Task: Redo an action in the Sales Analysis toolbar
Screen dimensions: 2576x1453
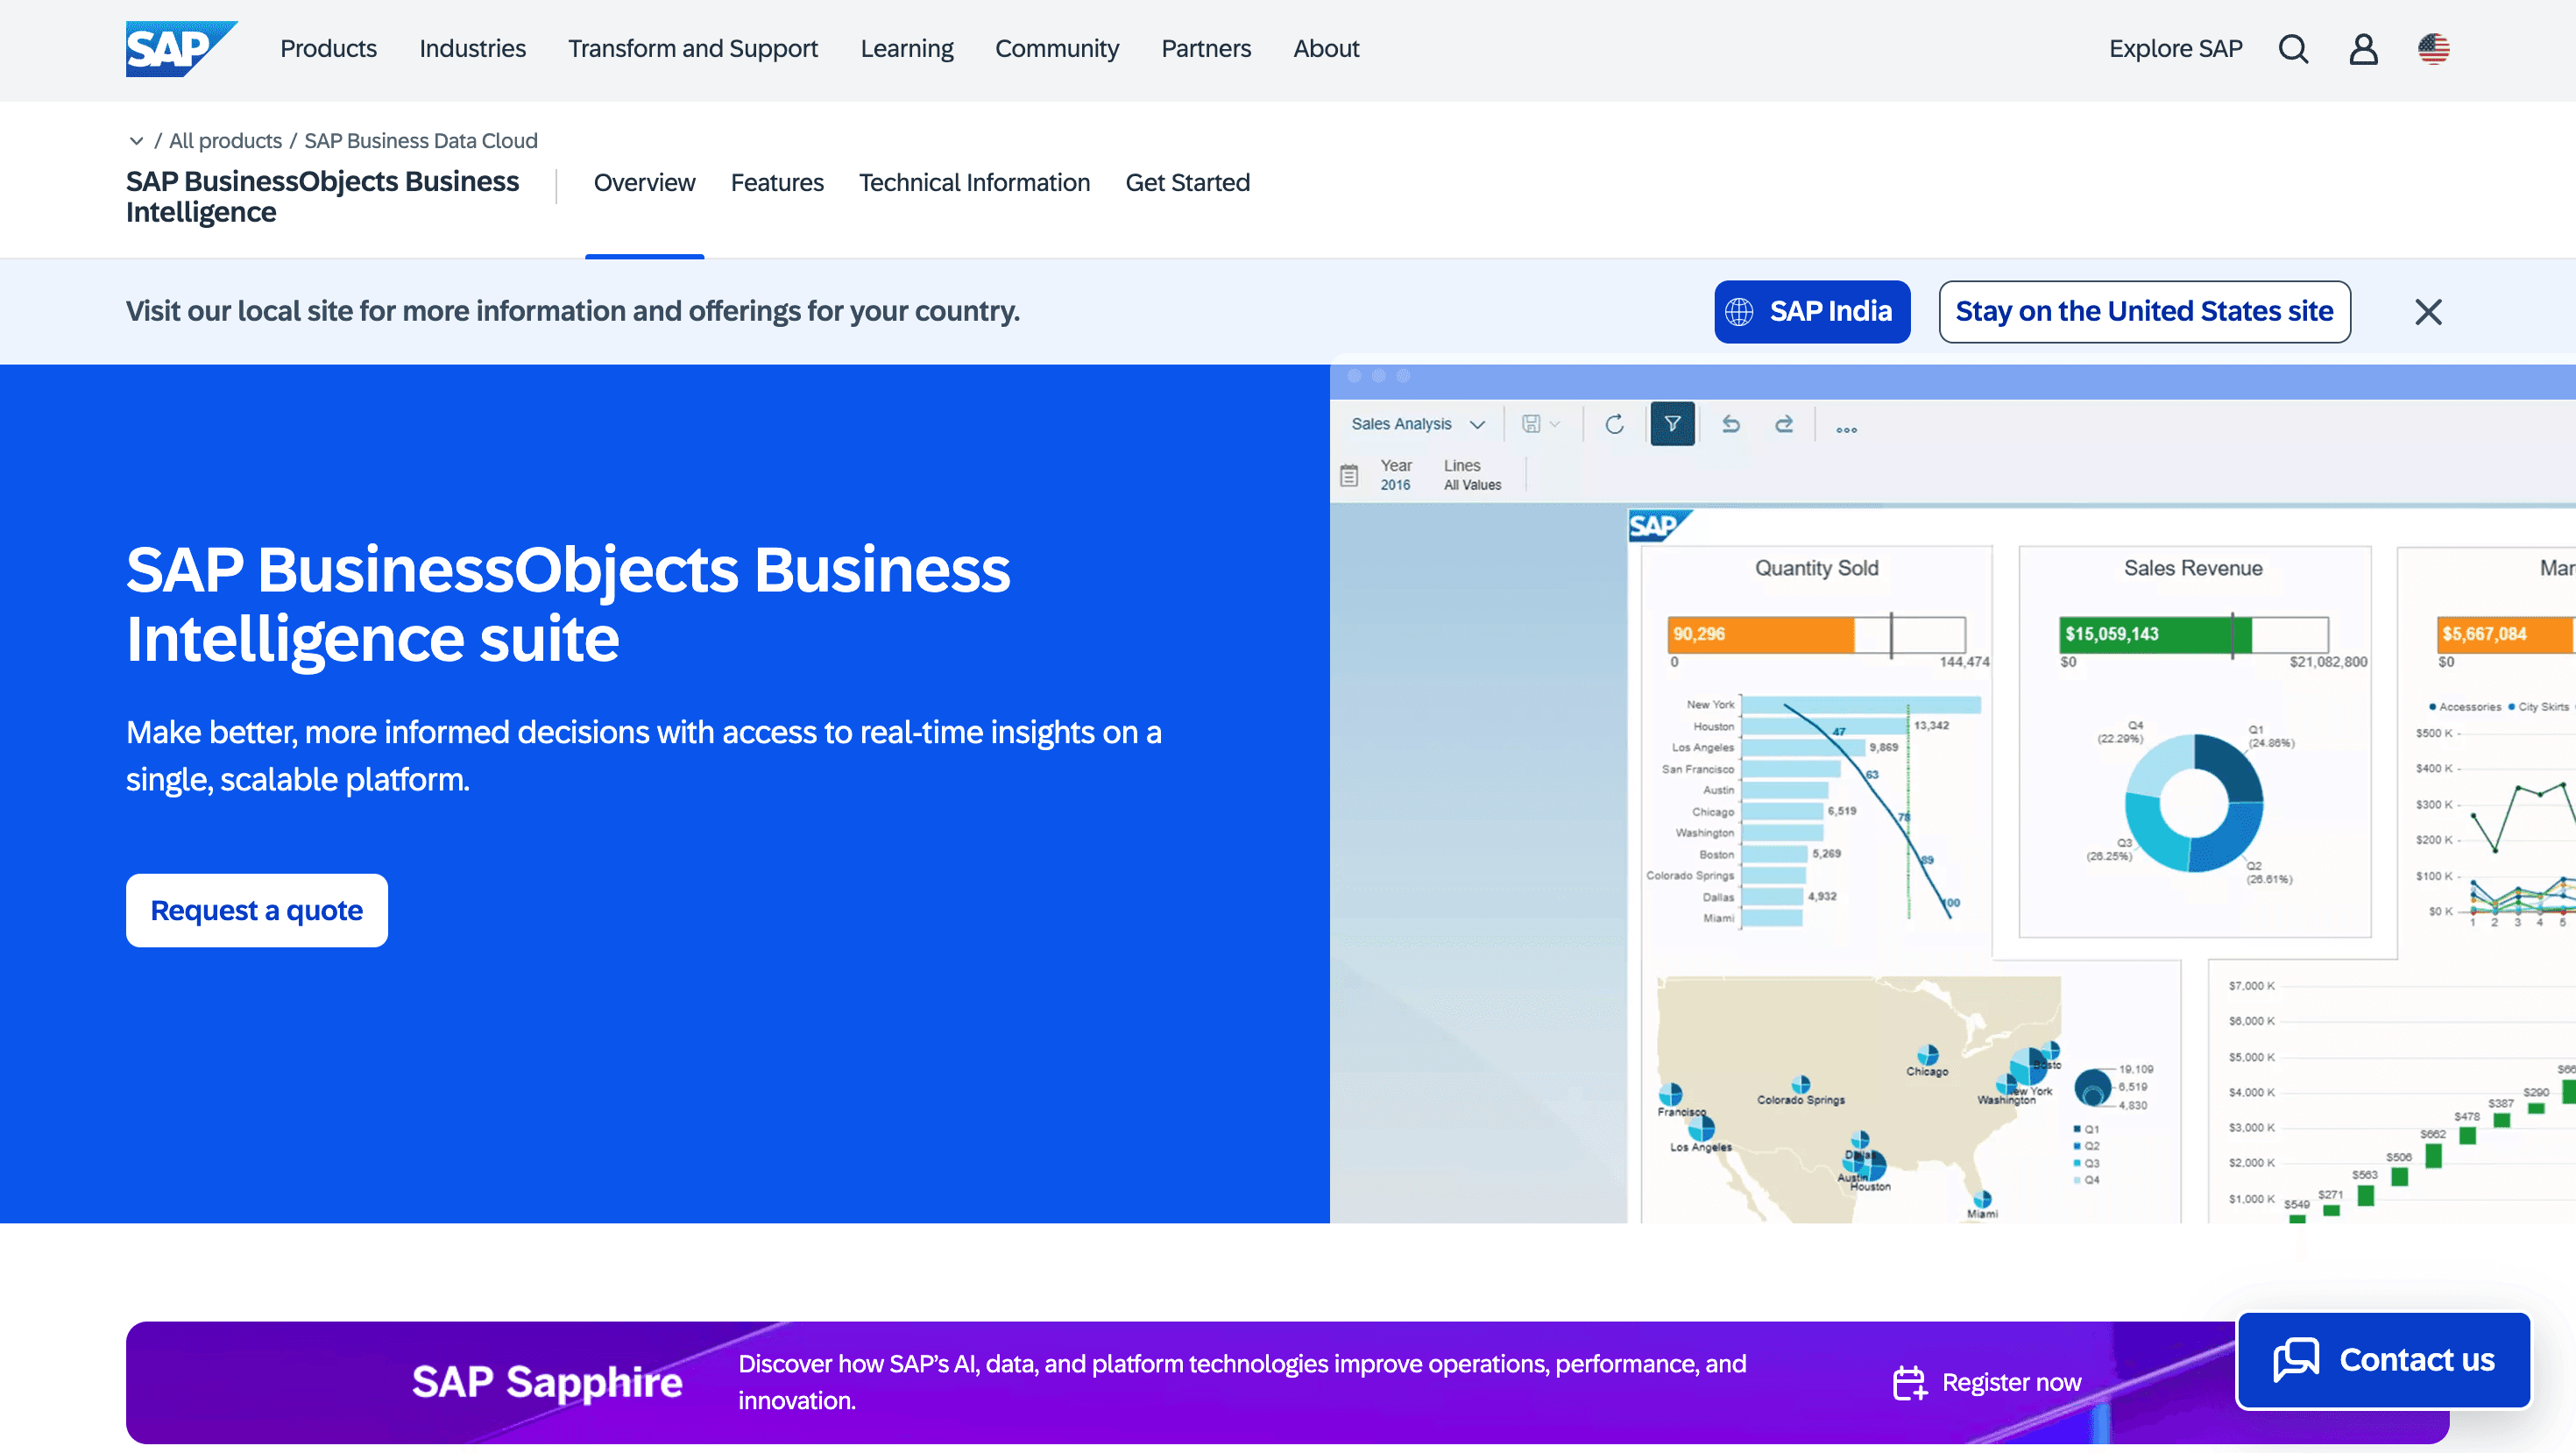Action: coord(1786,424)
